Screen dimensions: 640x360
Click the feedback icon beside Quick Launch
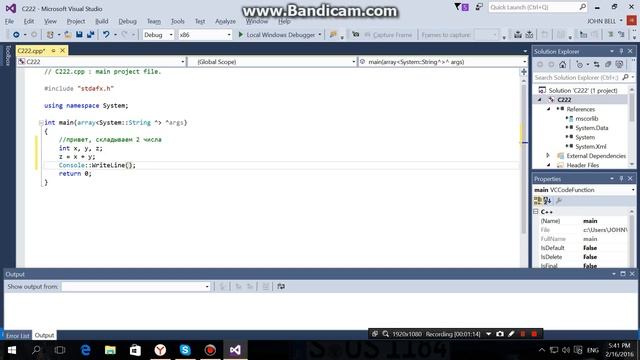pos(479,7)
